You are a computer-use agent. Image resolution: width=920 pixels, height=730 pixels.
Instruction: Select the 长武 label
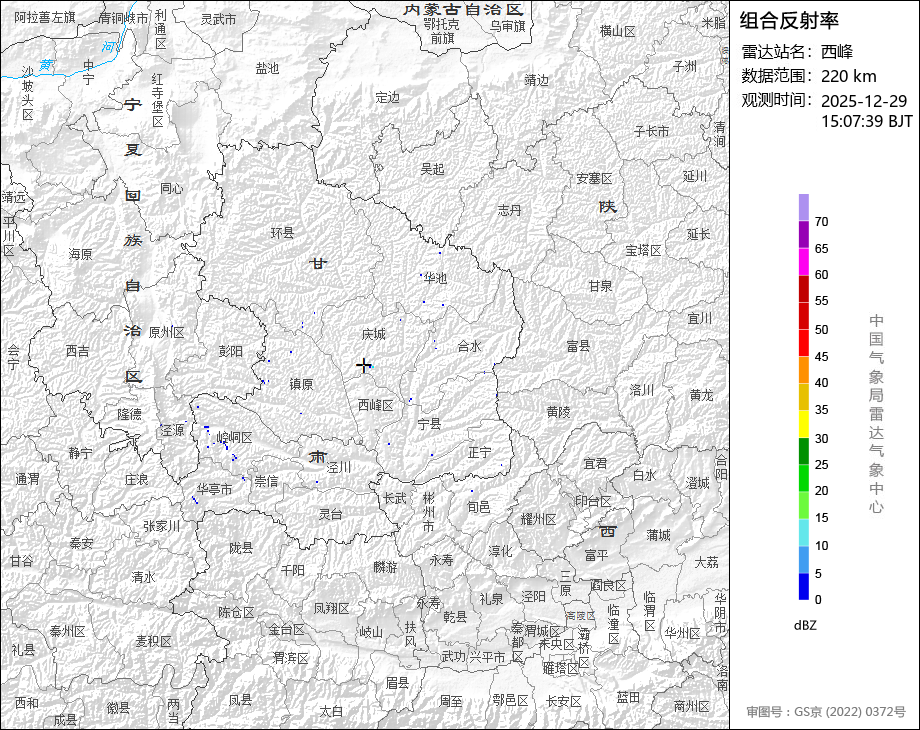tap(395, 498)
